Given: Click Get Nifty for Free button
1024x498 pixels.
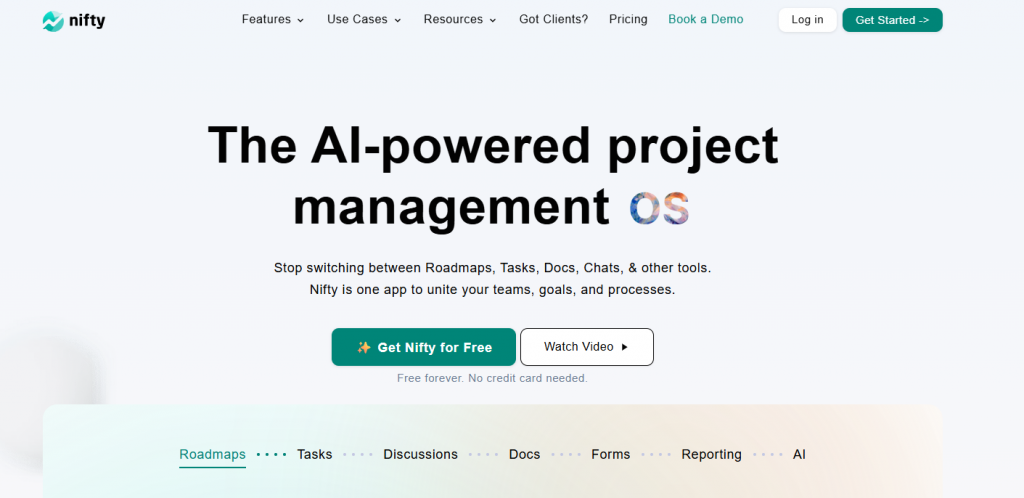Looking at the screenshot, I should [x=424, y=347].
